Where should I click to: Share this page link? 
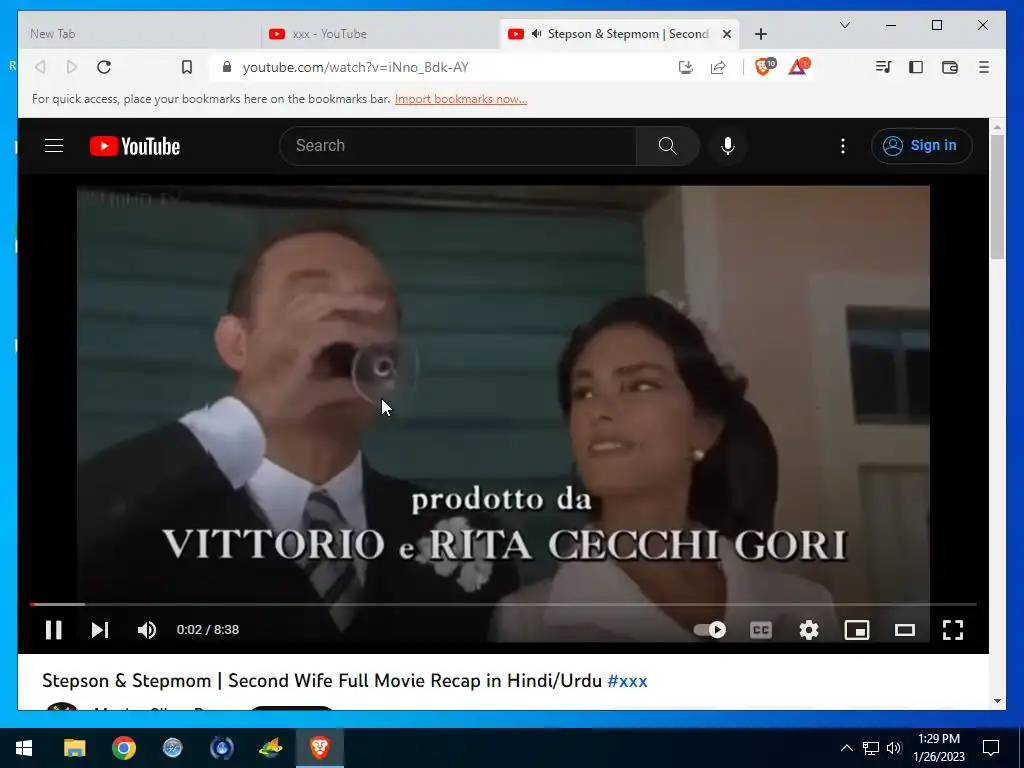click(x=718, y=67)
